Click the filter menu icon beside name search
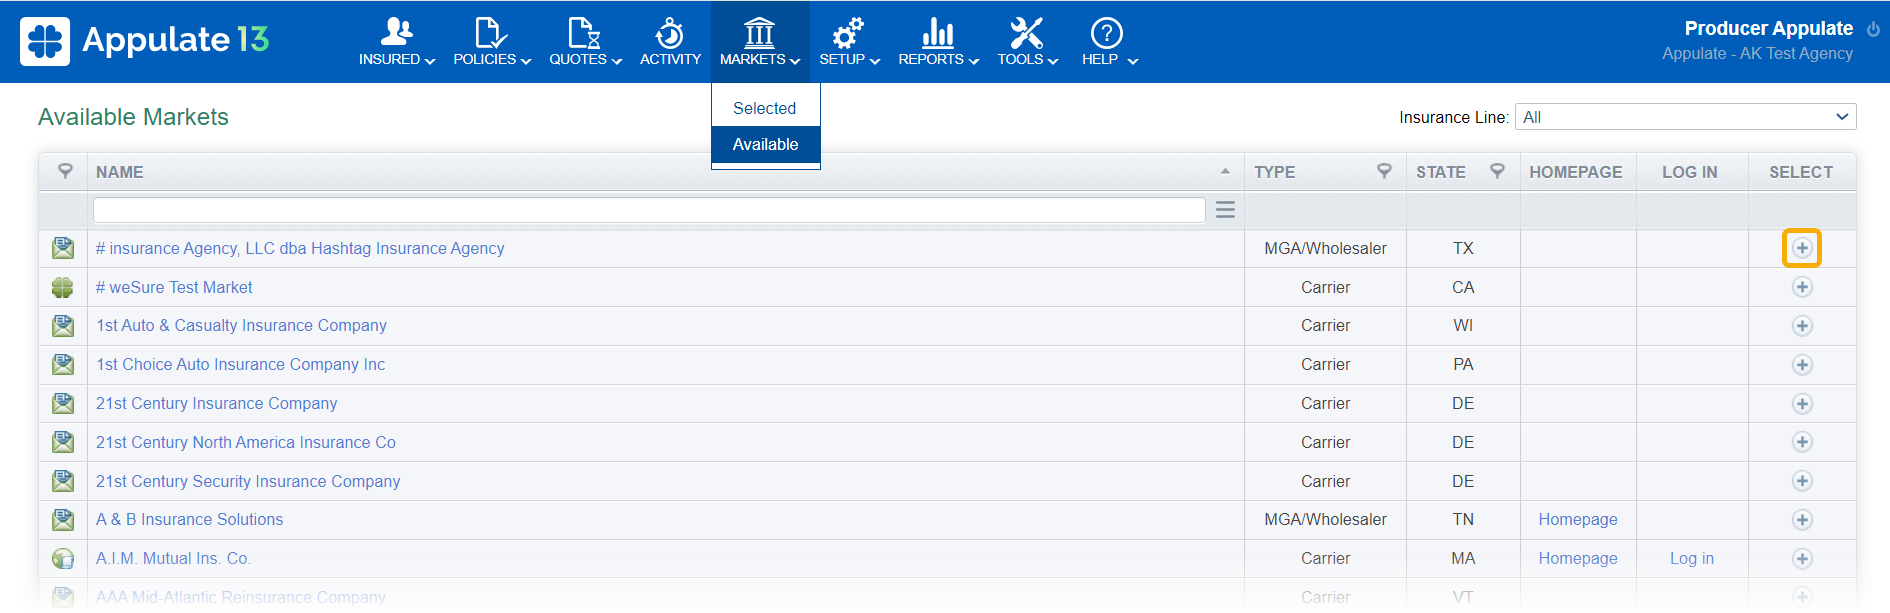The height and width of the screenshot is (613, 1890). pos(1225,210)
